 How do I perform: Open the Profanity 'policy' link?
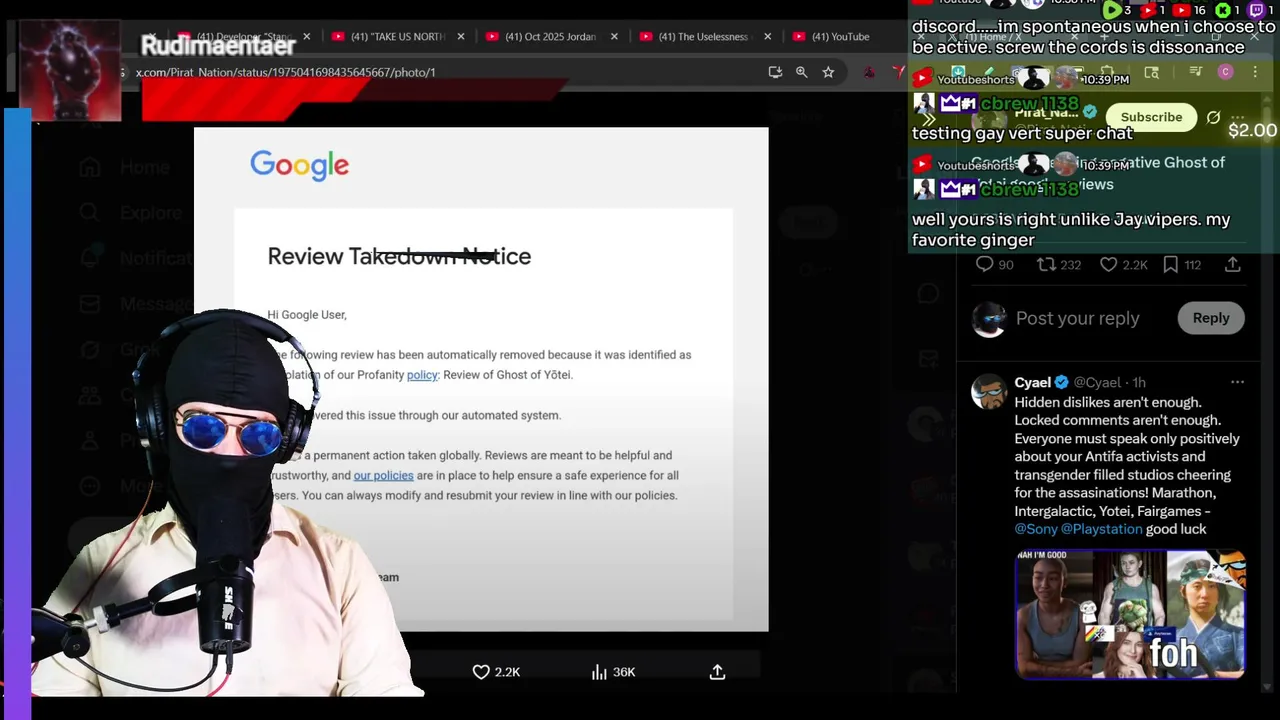point(422,375)
